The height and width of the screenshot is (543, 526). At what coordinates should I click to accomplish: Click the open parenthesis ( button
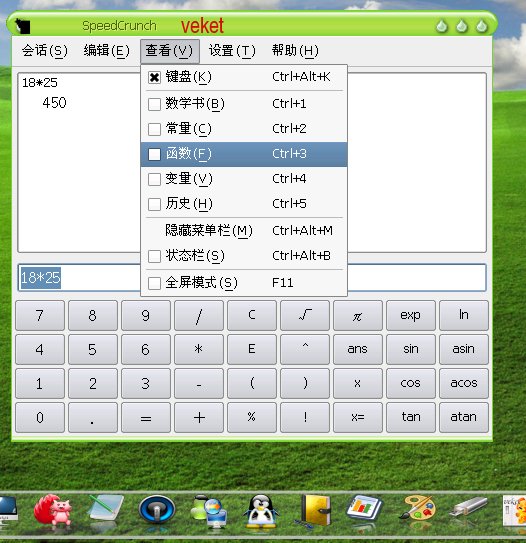[252, 383]
